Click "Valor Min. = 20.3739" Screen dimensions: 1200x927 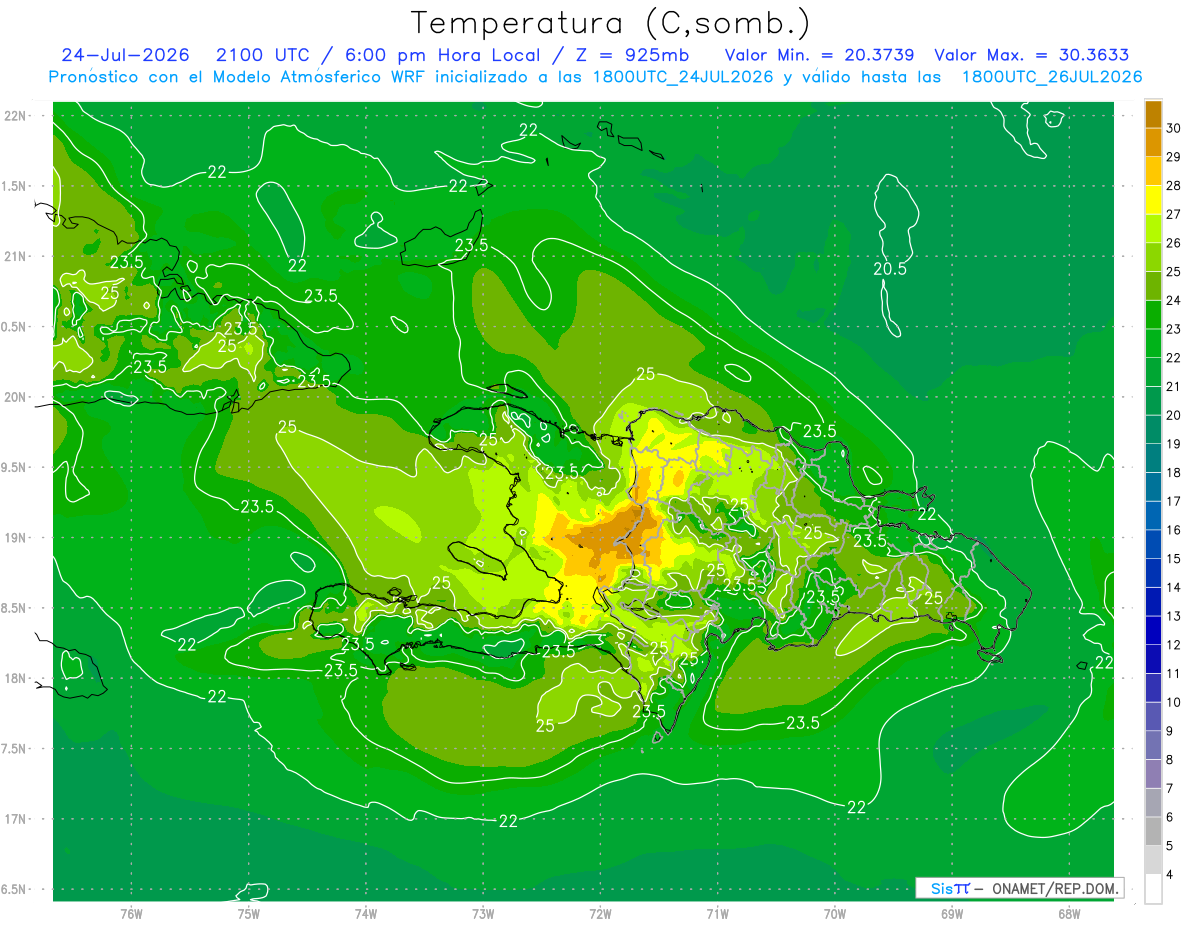820,55
